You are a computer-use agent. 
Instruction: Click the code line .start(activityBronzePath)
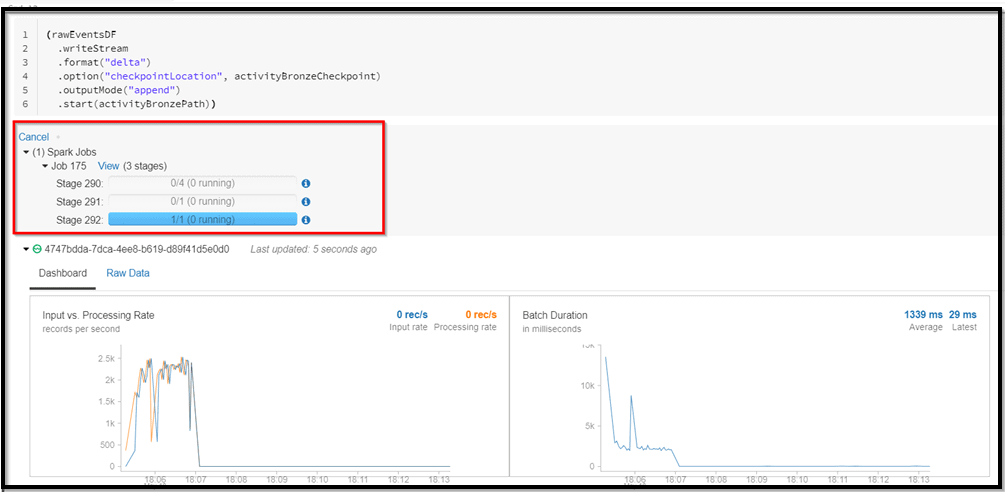tap(136, 102)
